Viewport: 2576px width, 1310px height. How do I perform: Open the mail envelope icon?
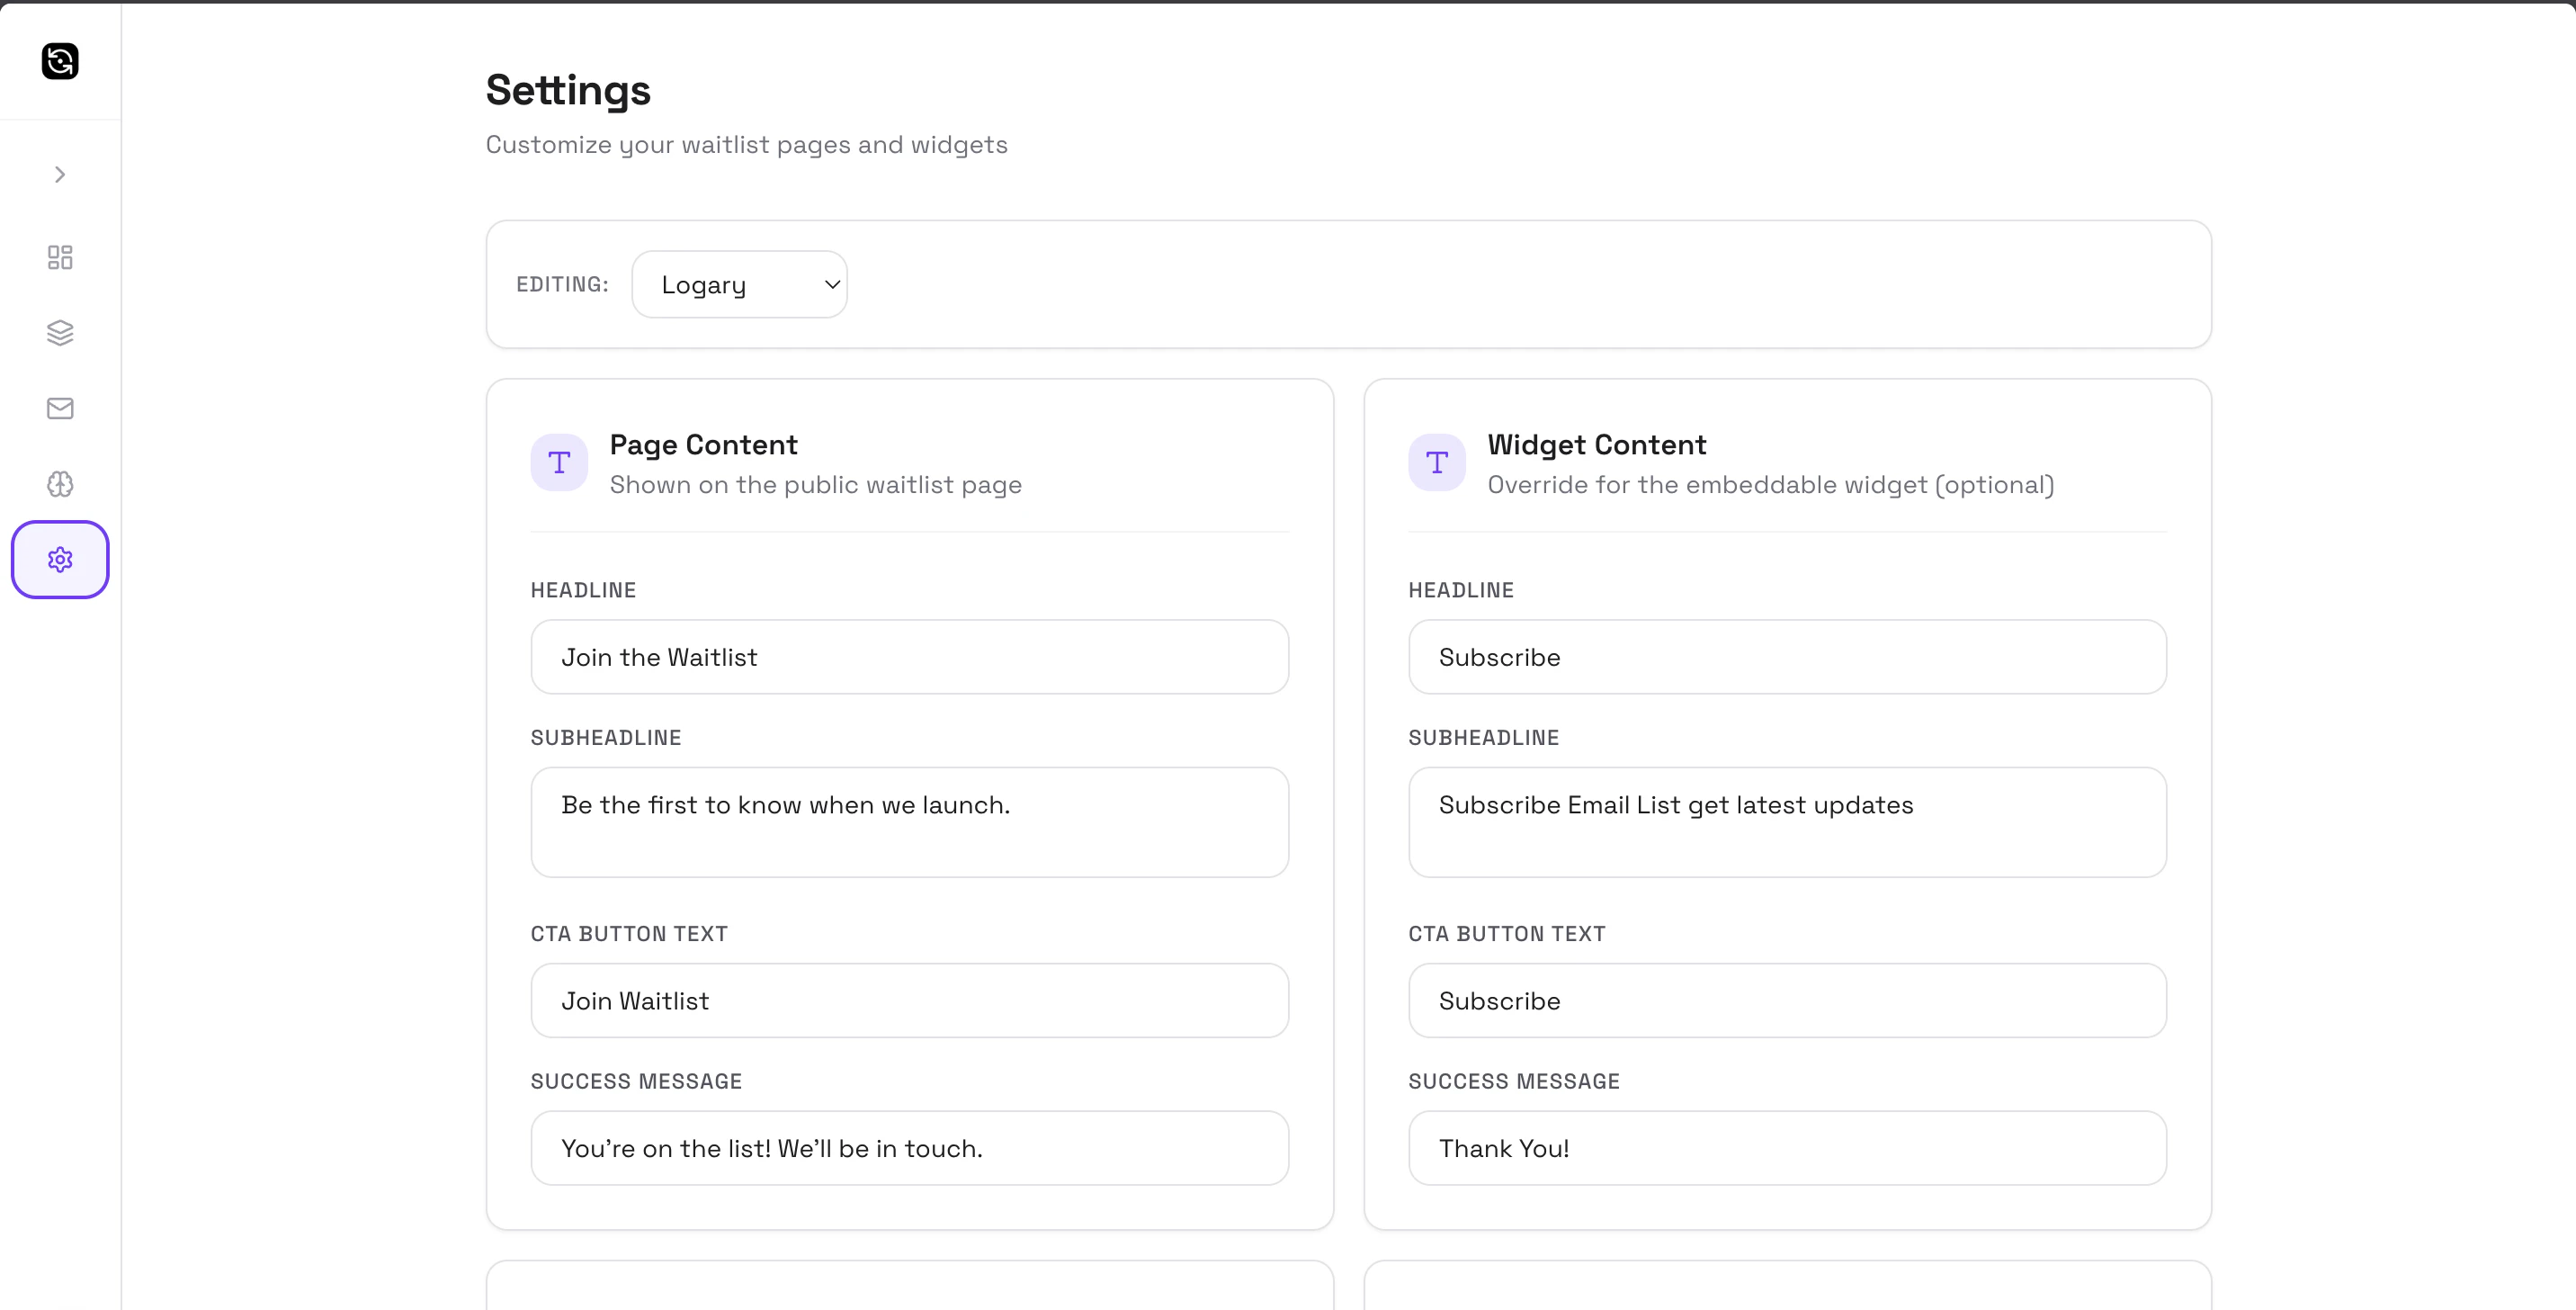[x=60, y=408]
